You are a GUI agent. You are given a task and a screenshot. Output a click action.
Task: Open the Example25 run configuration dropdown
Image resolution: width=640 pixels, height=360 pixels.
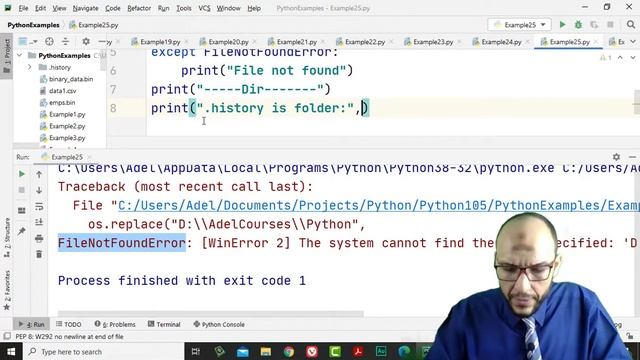click(519, 25)
